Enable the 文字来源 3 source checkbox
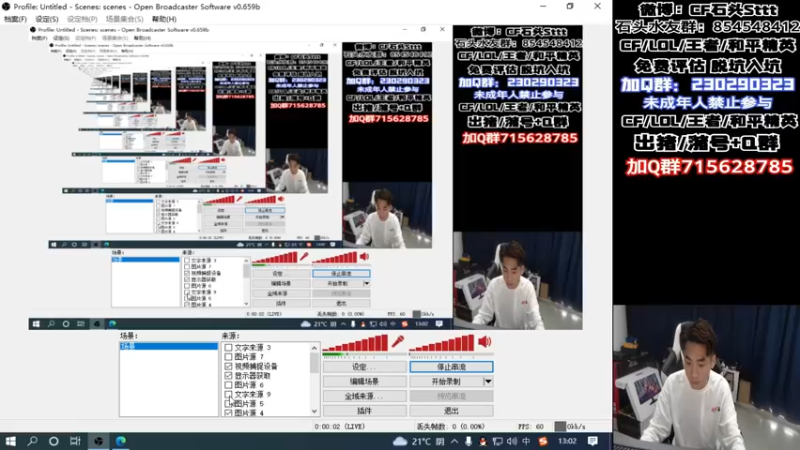Viewport: 800px width, 450px height. pos(228,347)
